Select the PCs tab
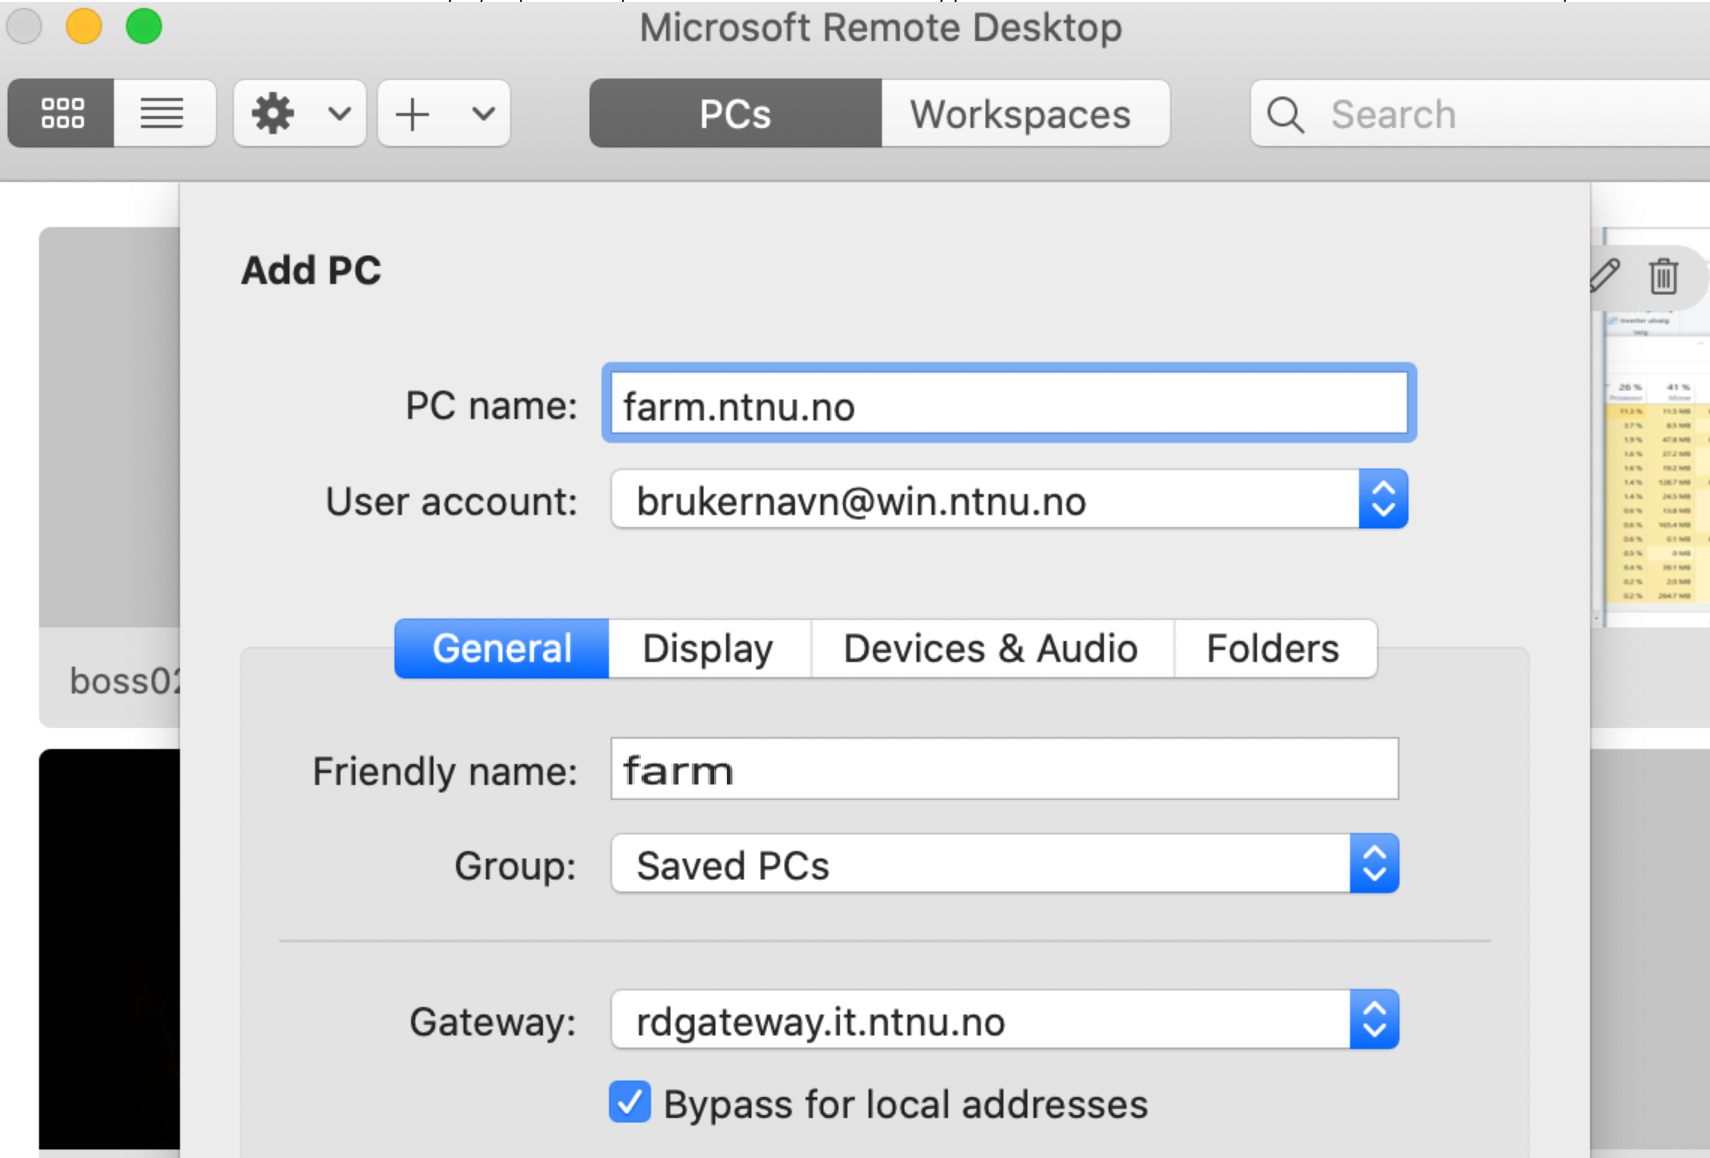The height and width of the screenshot is (1158, 1710). click(736, 113)
